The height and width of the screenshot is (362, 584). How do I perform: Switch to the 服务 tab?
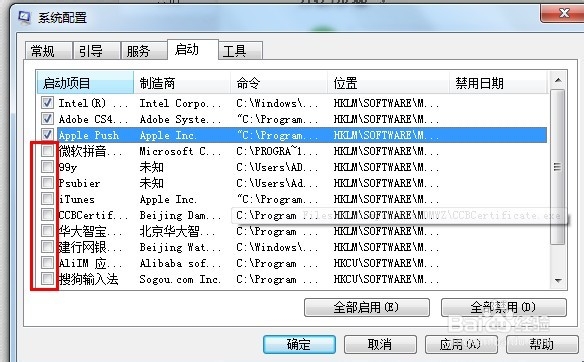tap(144, 51)
